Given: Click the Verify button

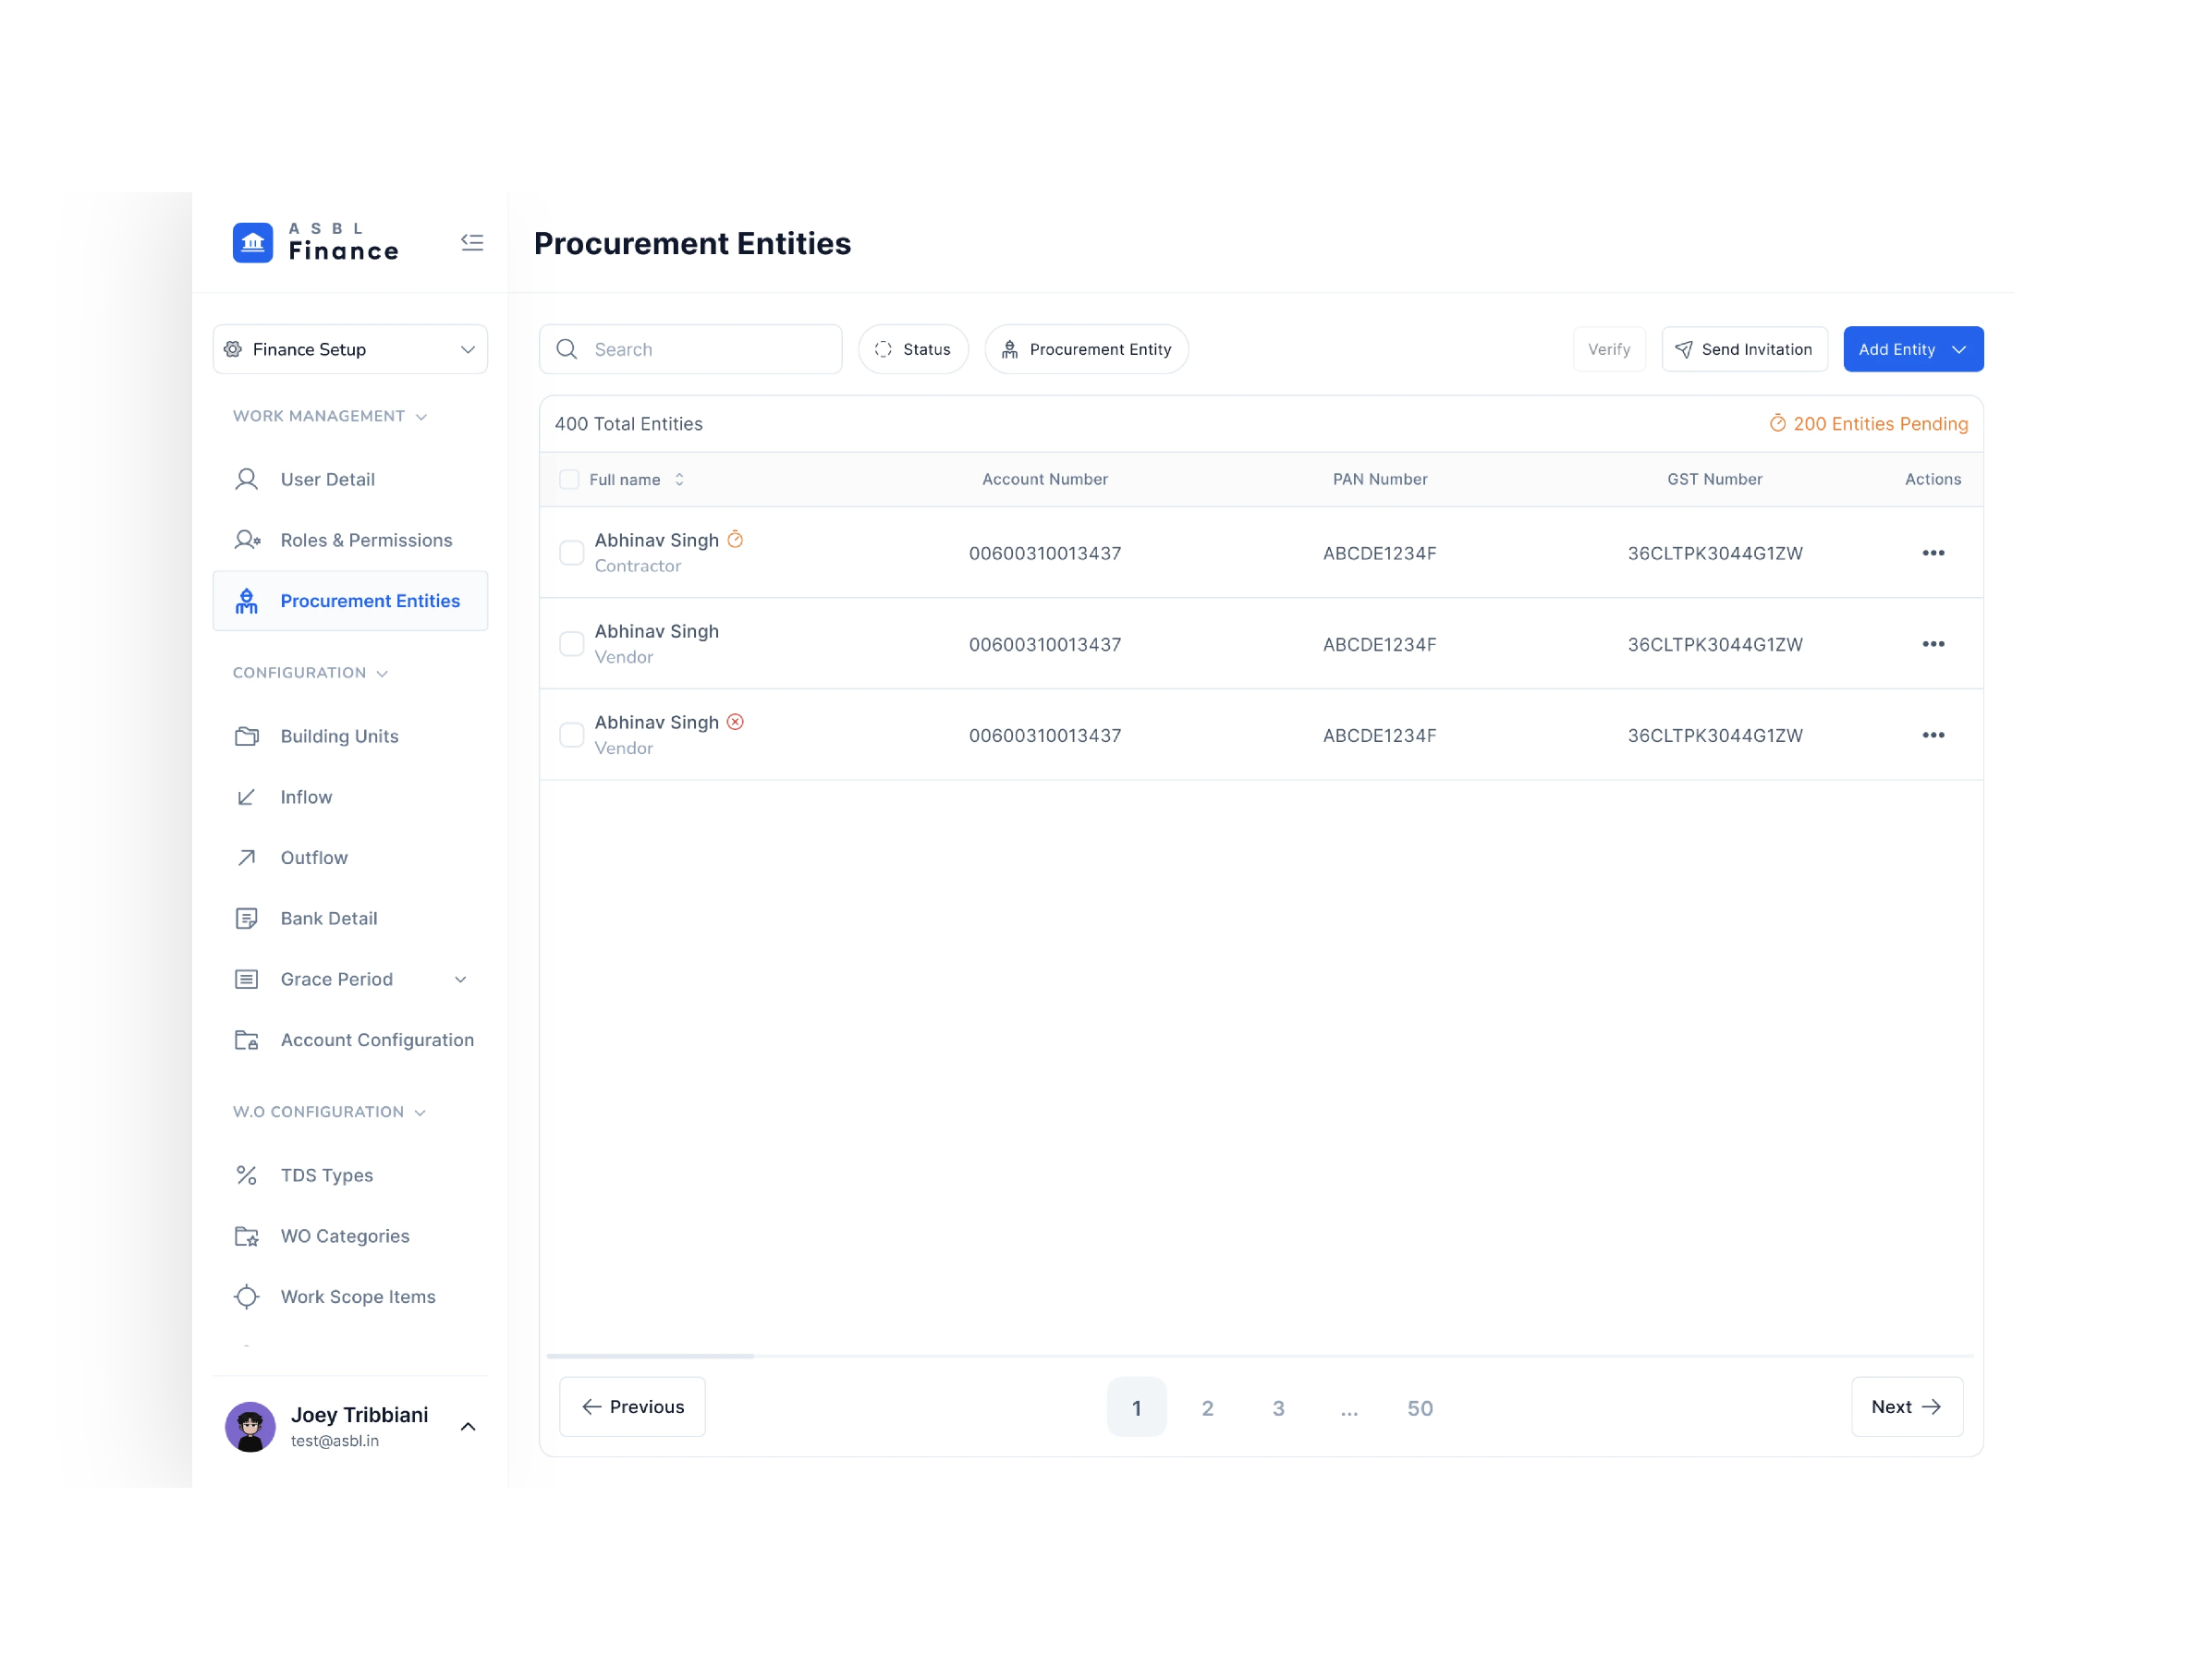Looking at the screenshot, I should (1608, 349).
